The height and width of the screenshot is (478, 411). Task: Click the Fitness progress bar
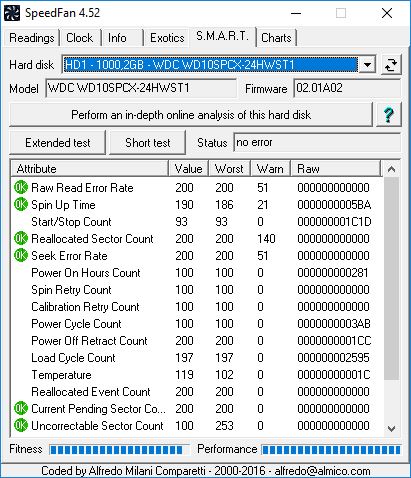tap(119, 450)
